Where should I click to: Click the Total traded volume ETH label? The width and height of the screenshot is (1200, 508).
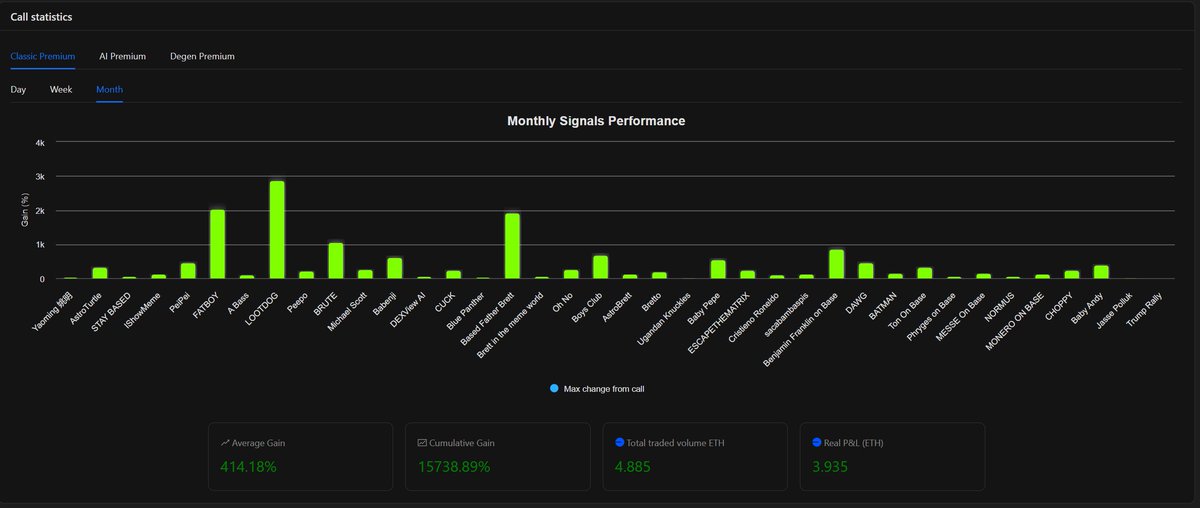(x=677, y=442)
